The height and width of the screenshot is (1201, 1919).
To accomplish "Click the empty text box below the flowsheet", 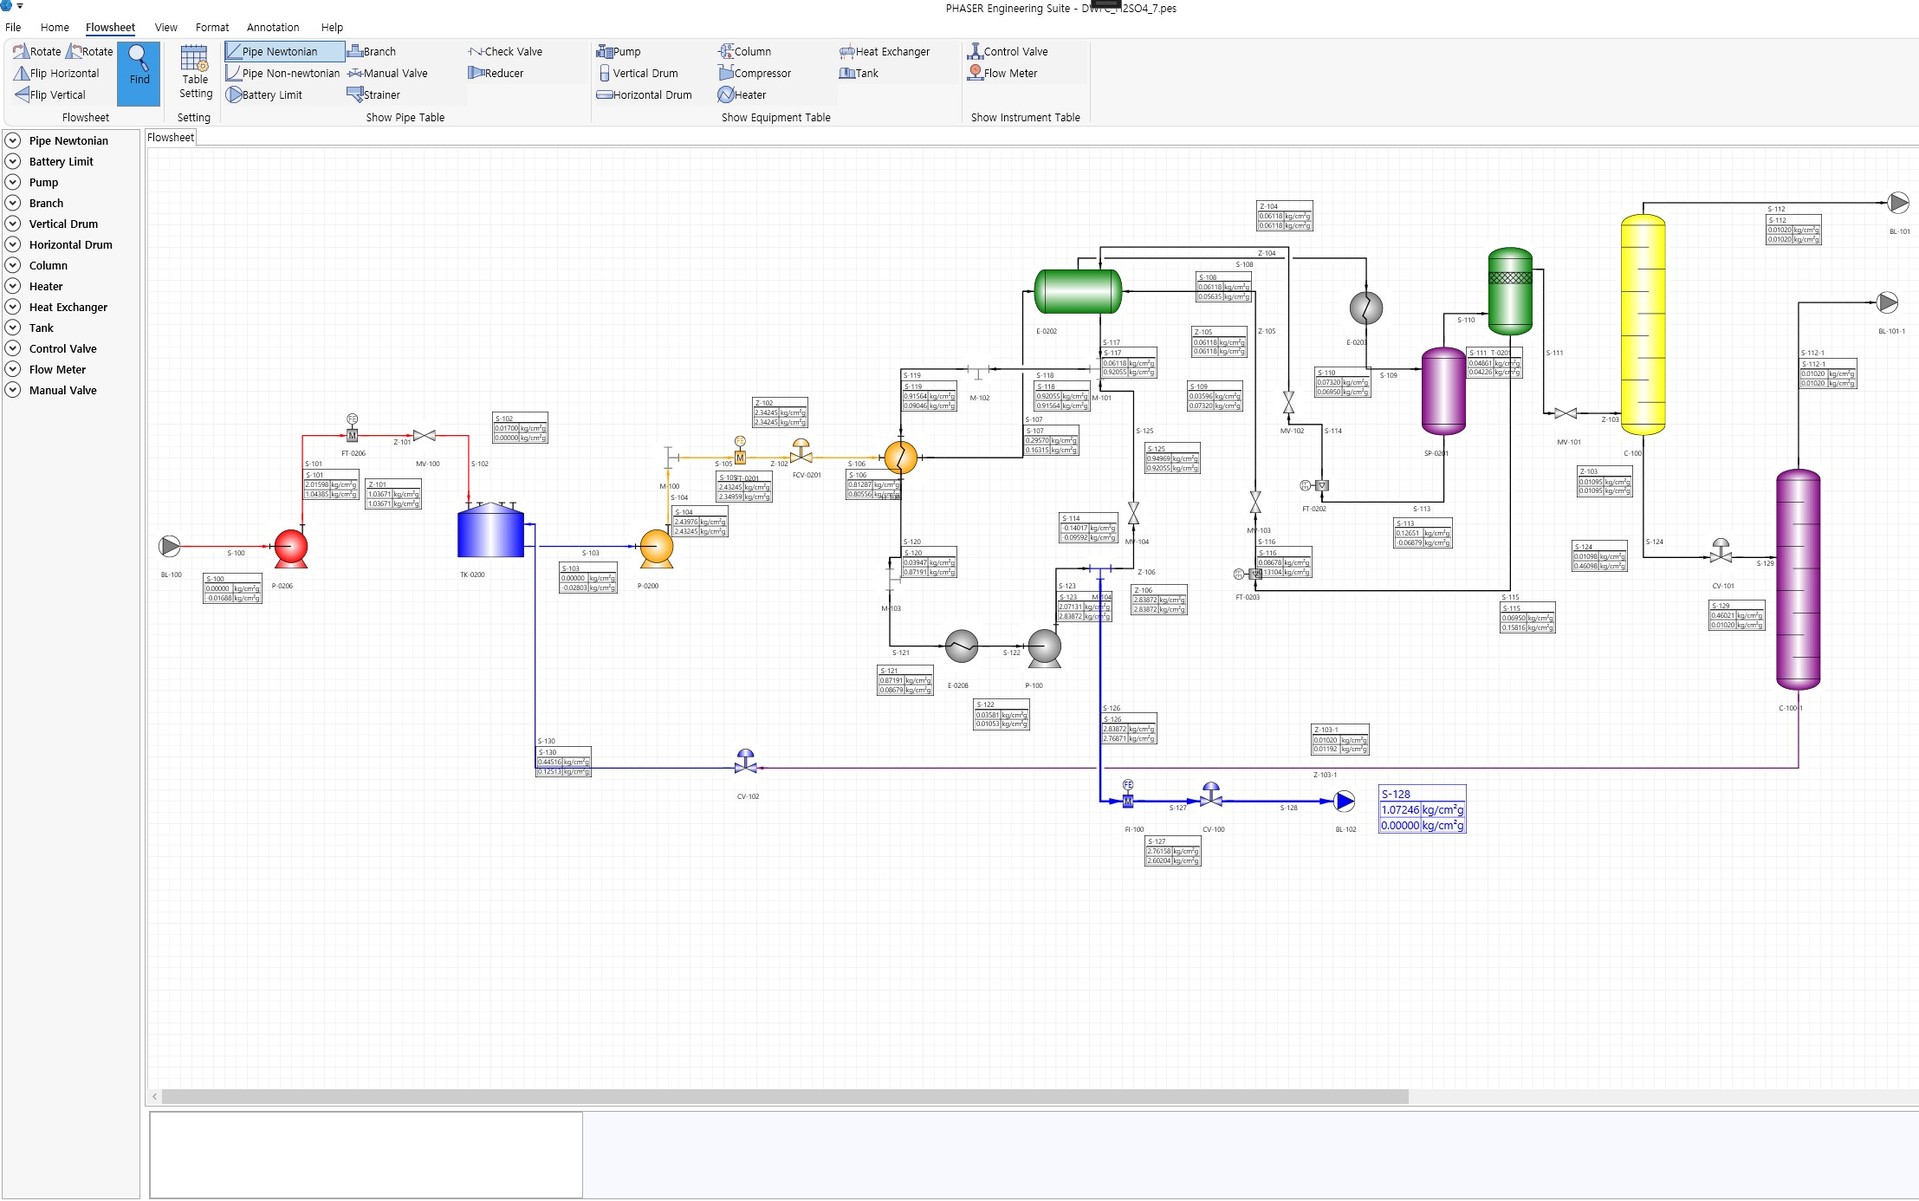I will pos(366,1155).
